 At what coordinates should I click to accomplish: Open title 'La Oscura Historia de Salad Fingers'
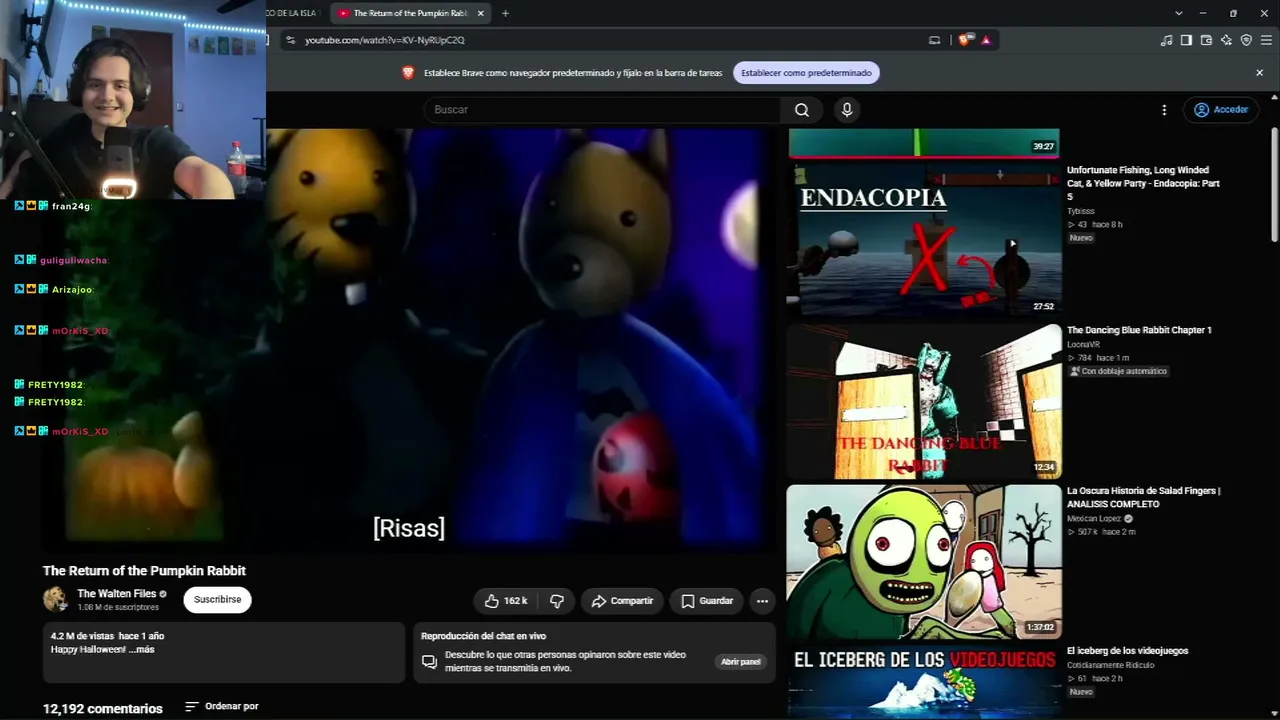[x=1143, y=498]
